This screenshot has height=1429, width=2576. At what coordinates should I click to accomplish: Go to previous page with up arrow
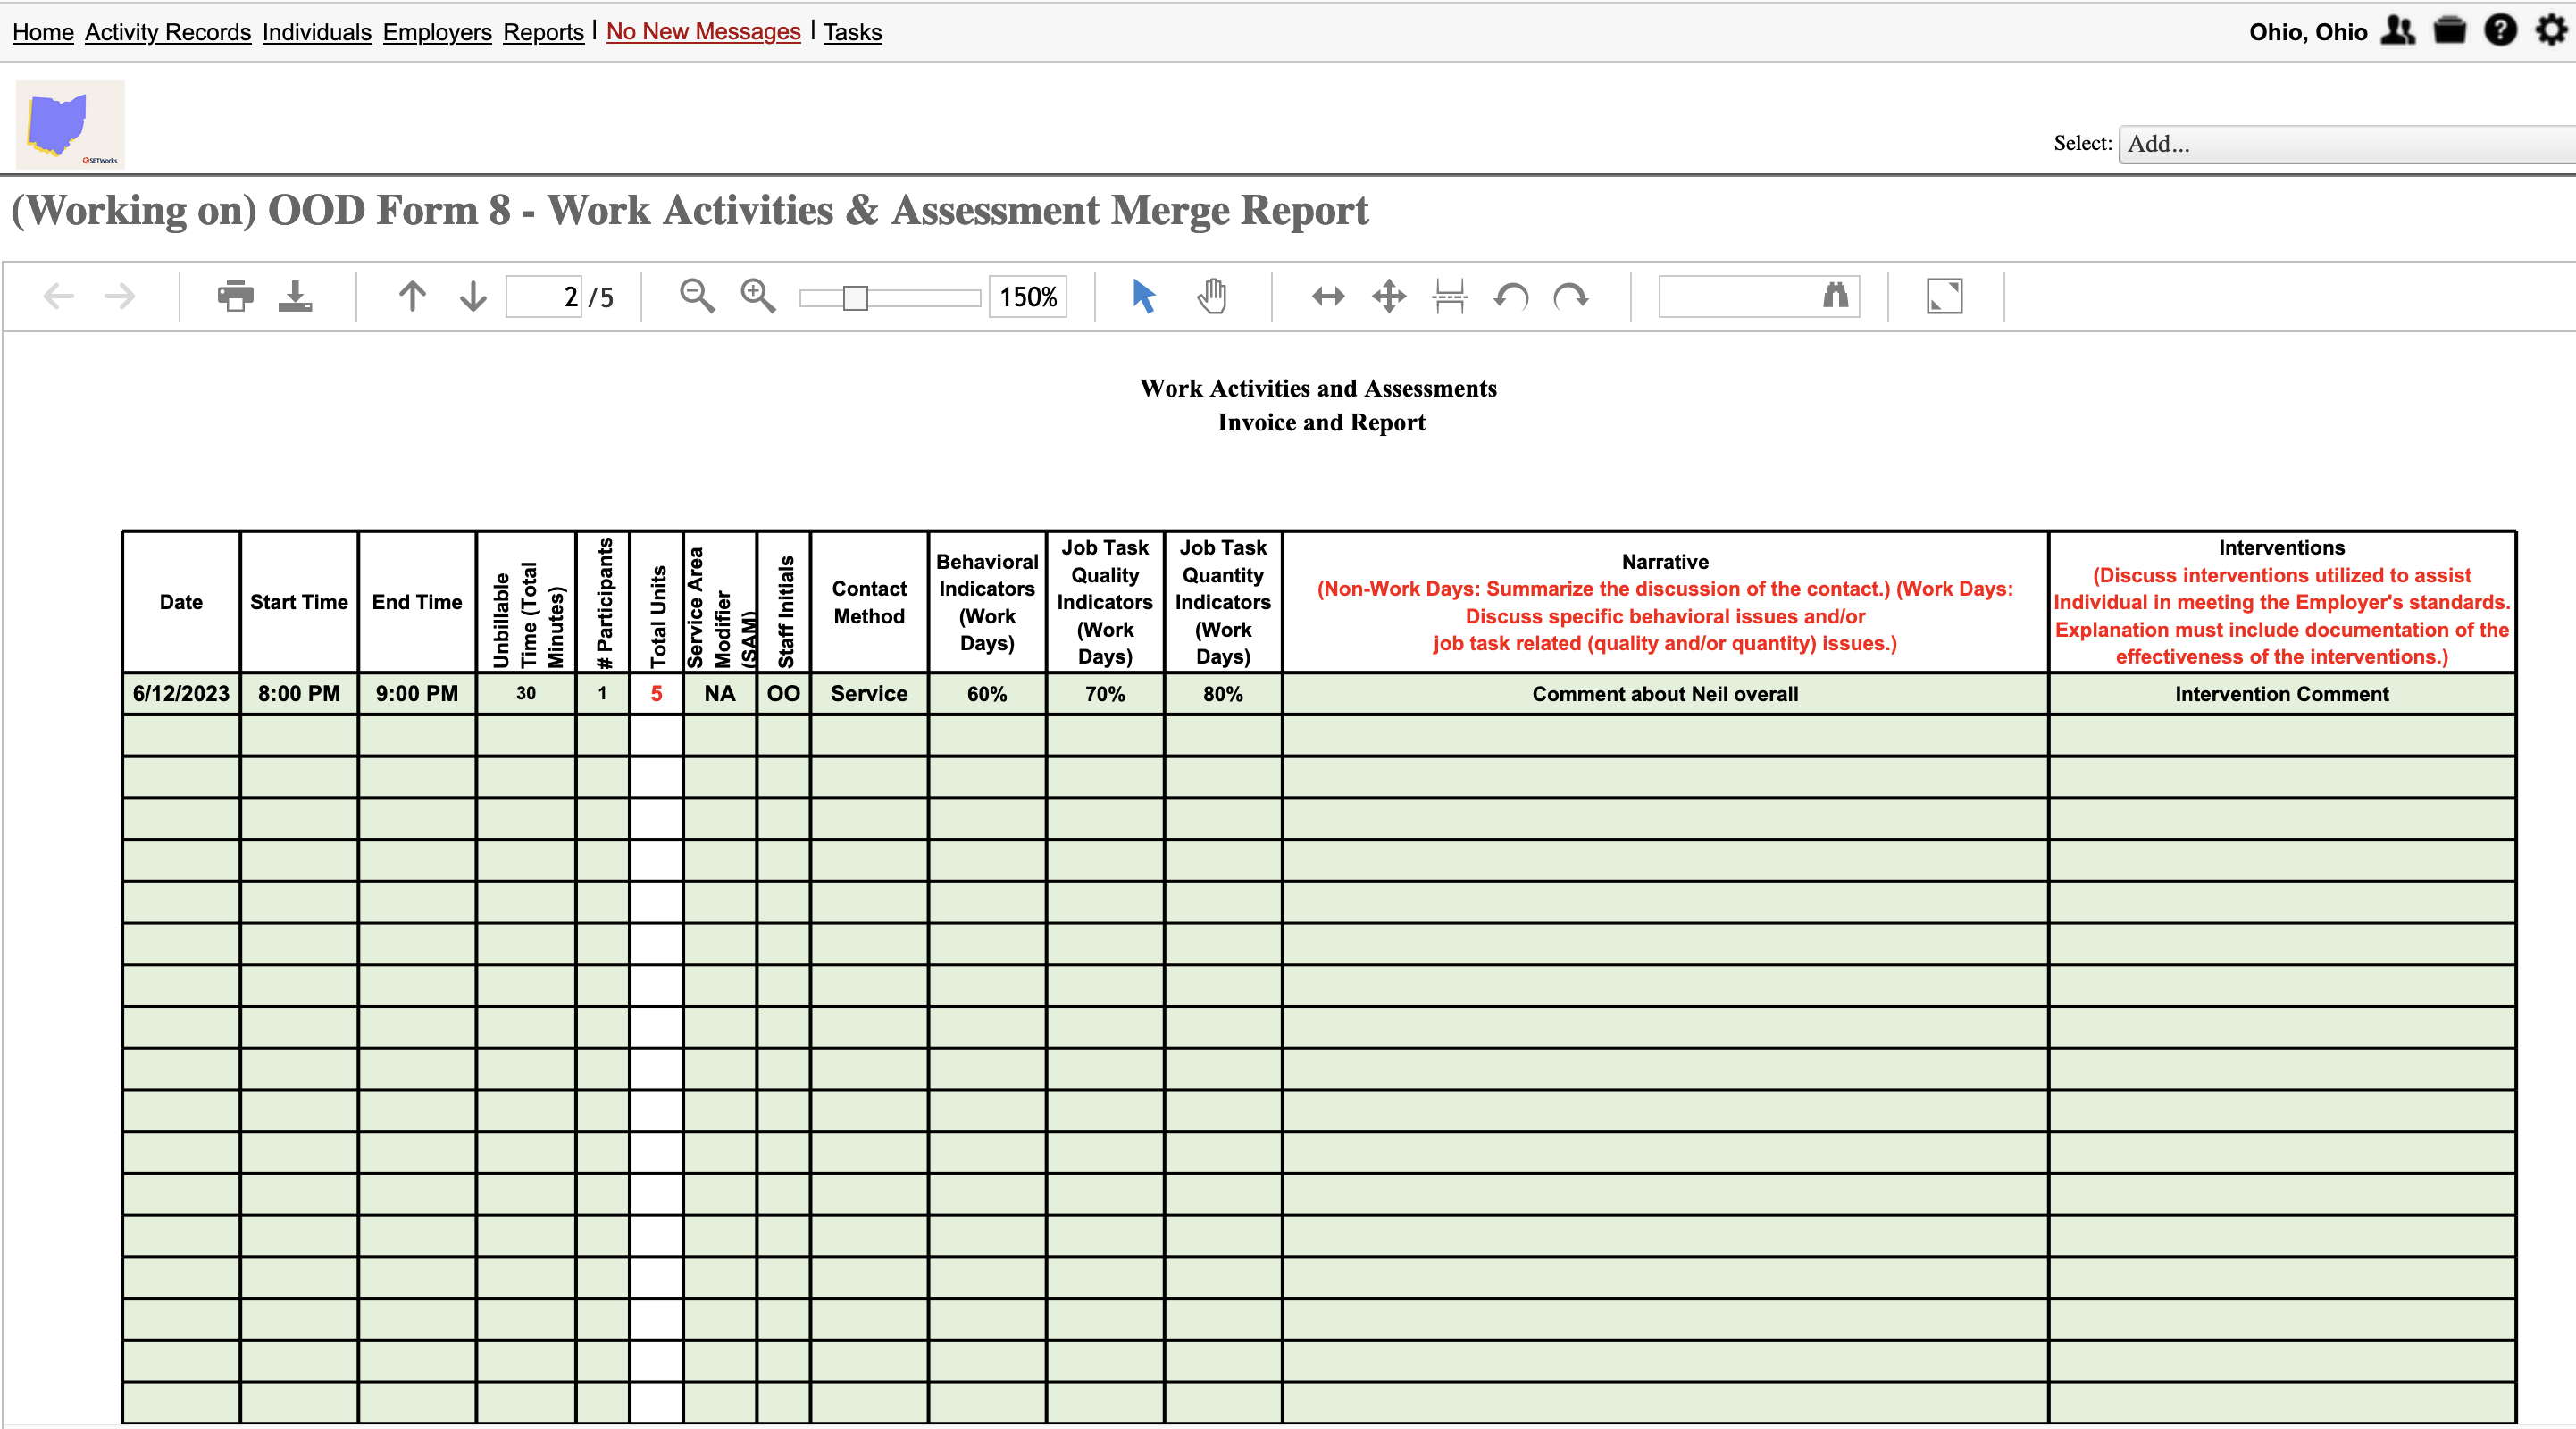click(x=412, y=296)
